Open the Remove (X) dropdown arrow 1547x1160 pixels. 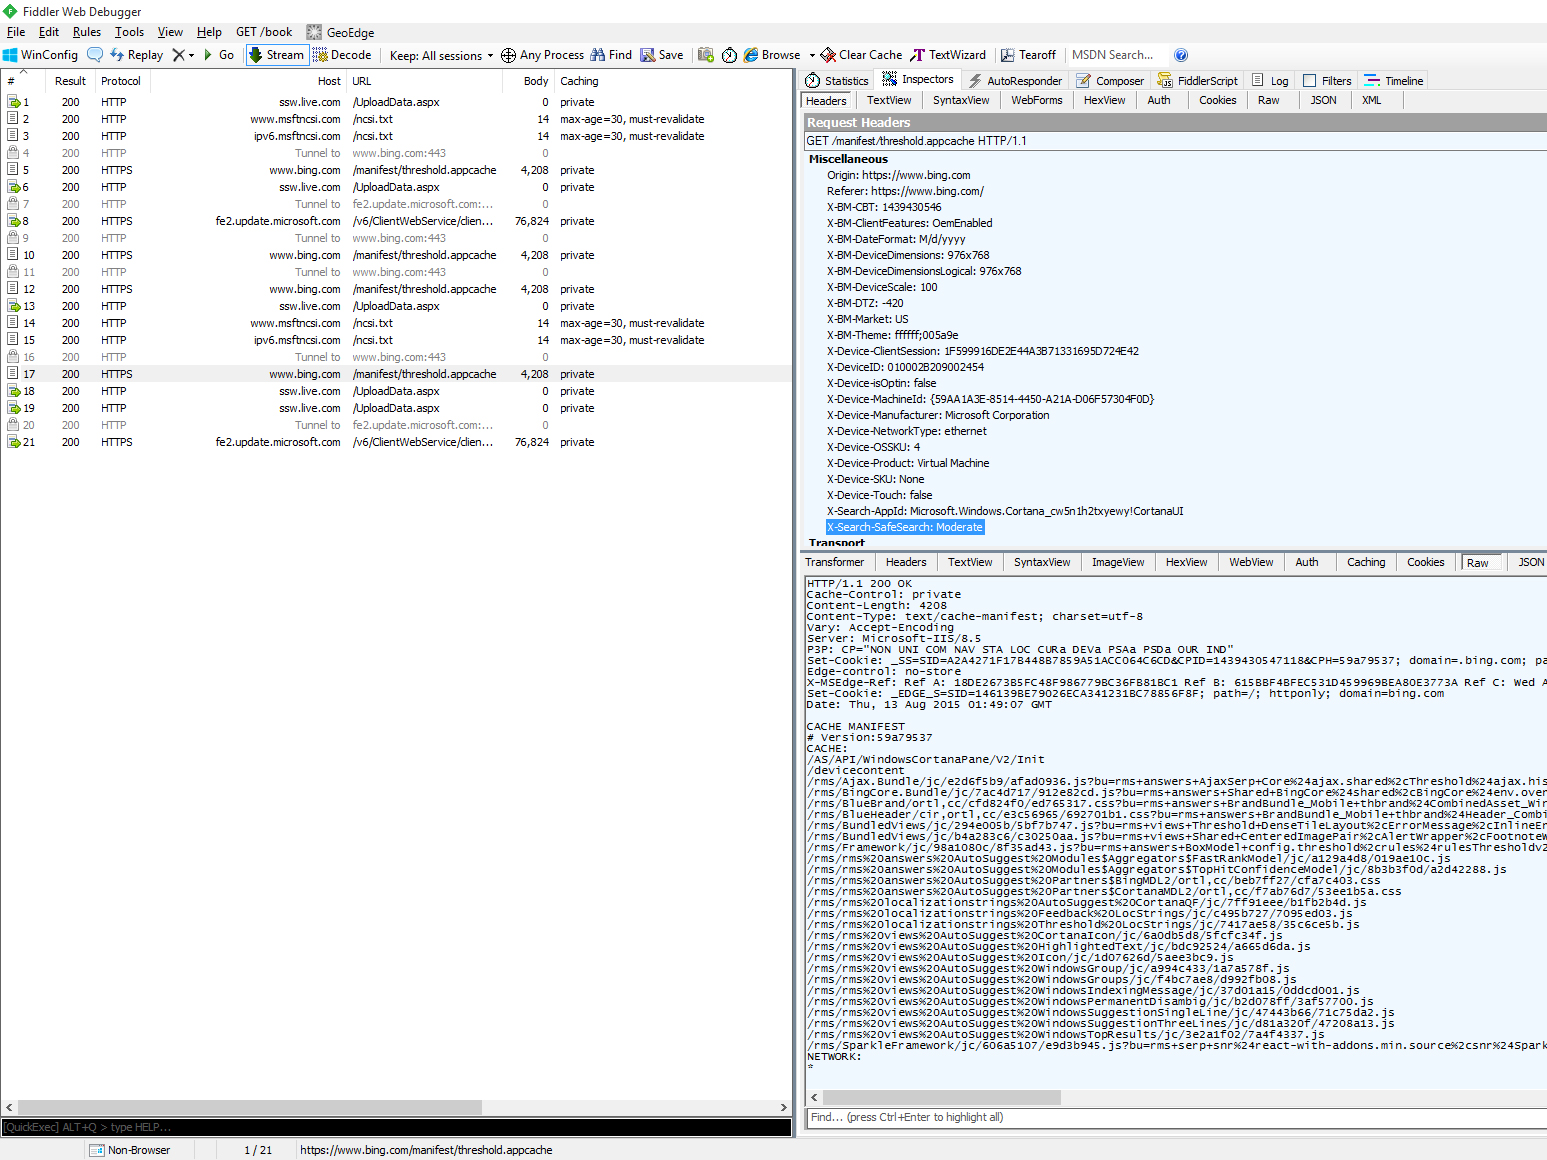point(191,56)
